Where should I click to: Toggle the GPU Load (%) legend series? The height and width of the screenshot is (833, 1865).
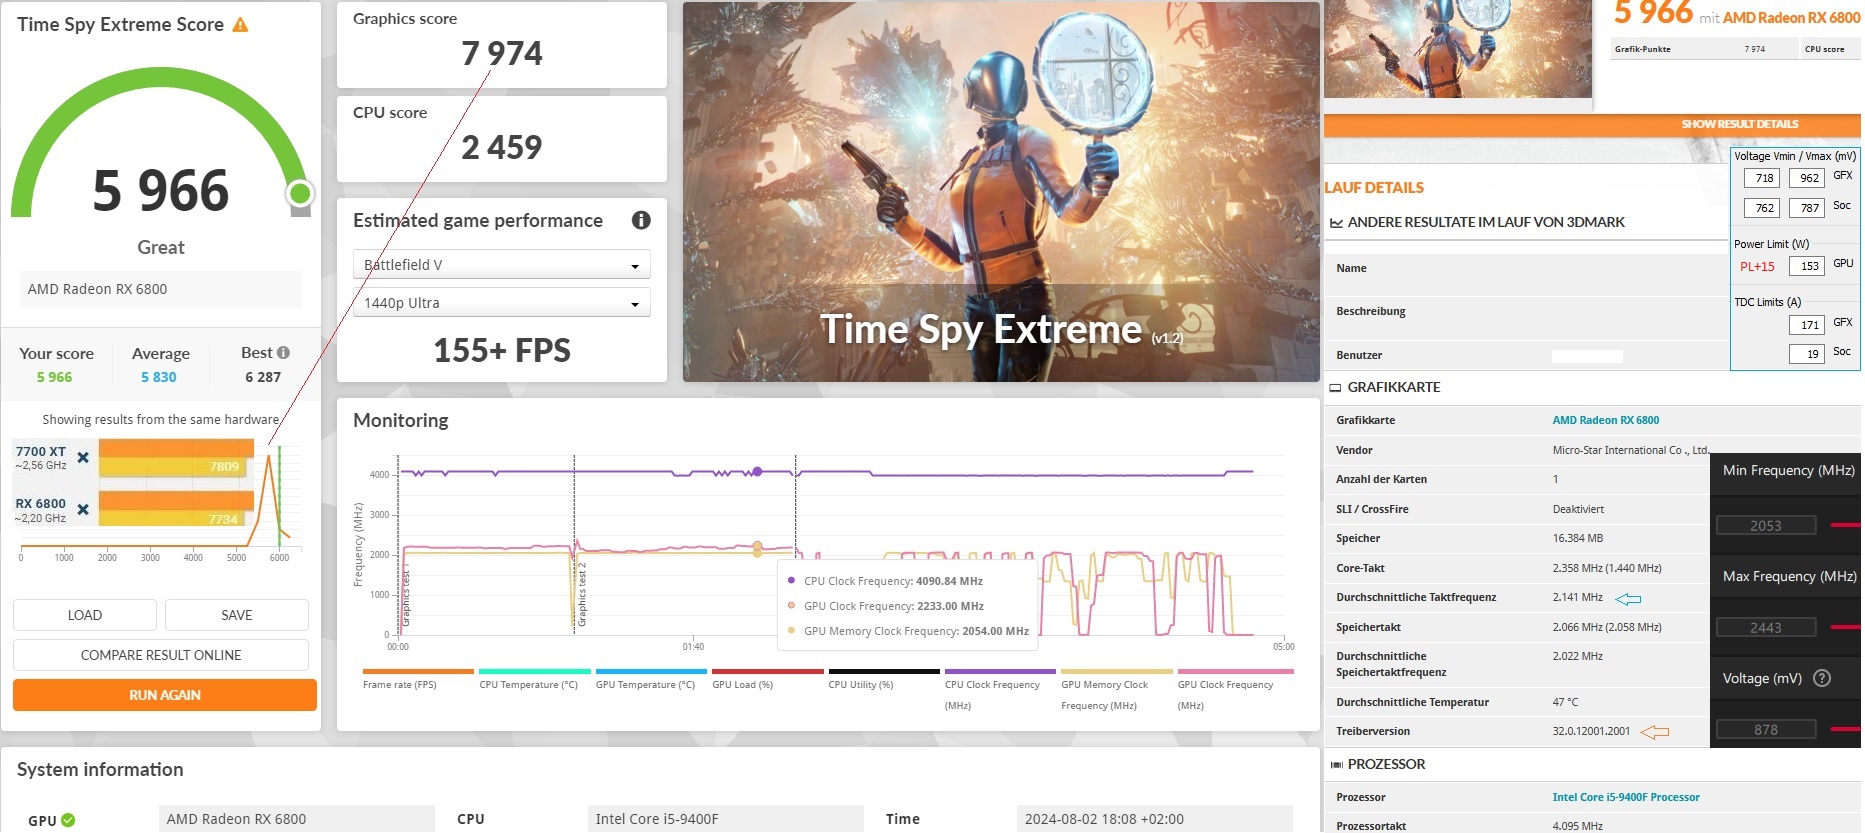[x=767, y=680]
